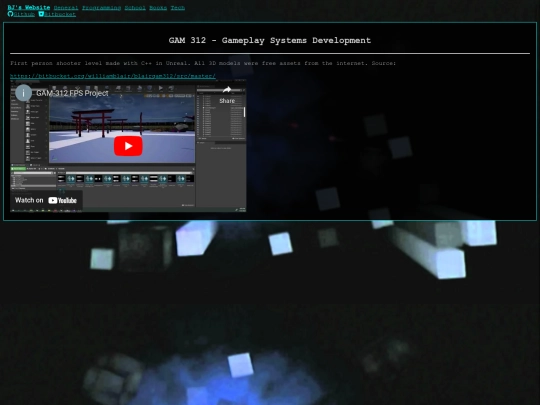The width and height of the screenshot is (540, 405).
Task: Open the General menu item
Action: tap(66, 8)
